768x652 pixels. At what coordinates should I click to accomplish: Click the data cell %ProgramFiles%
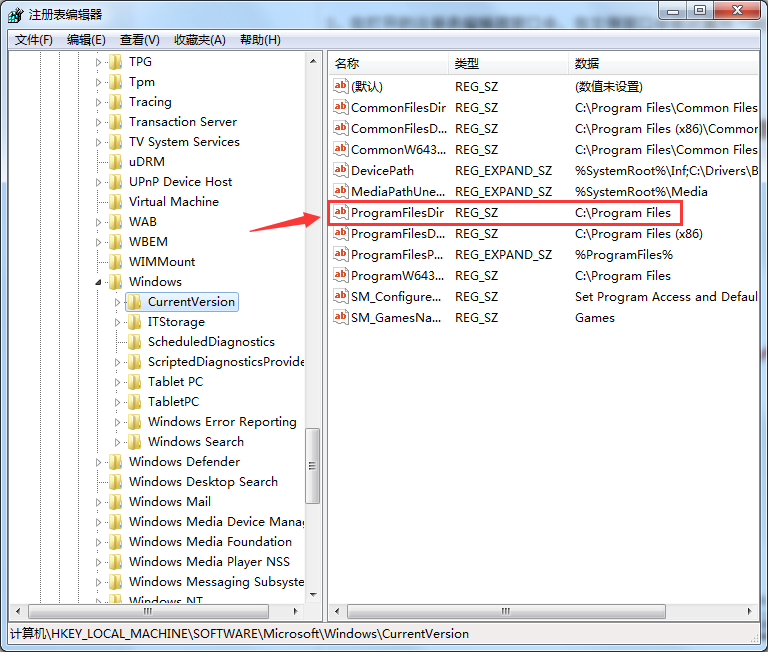(x=624, y=255)
